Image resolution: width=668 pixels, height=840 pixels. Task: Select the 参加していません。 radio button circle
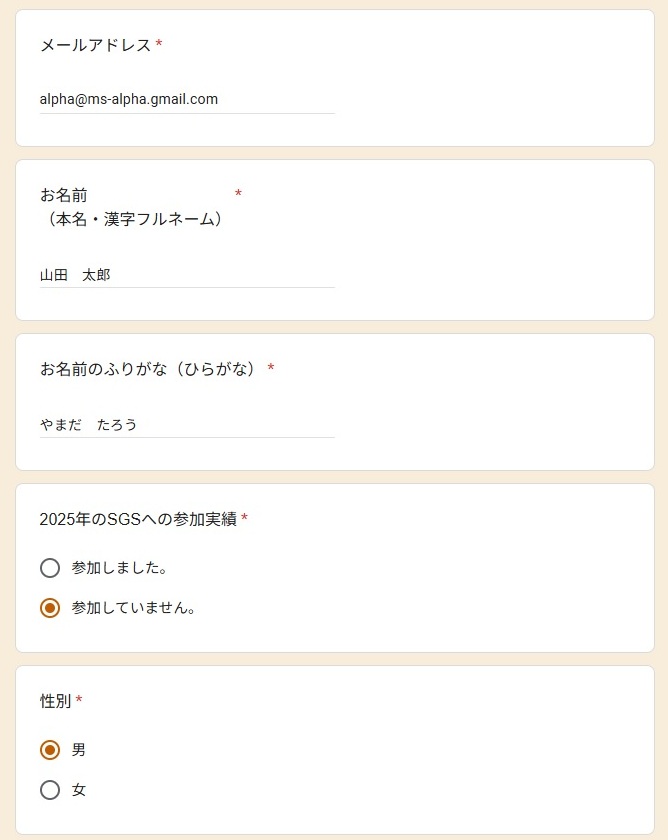(50, 608)
